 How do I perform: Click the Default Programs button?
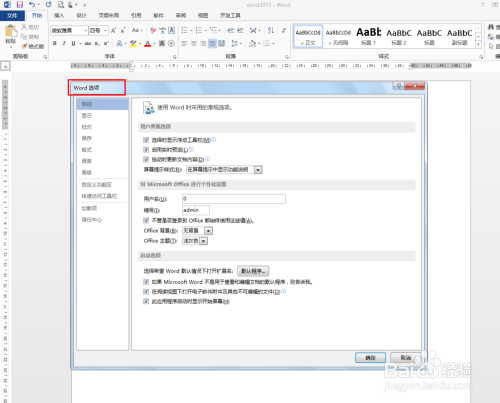coord(253,271)
